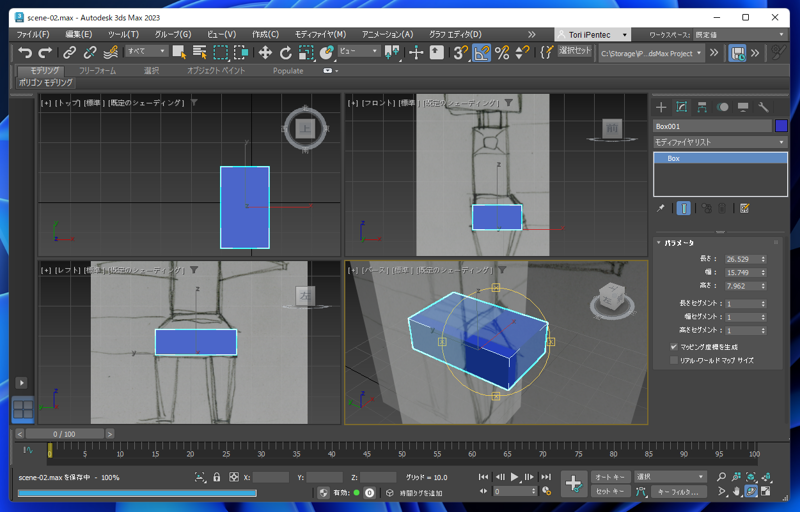Open the 編集(E) menu
This screenshot has height=512, width=800.
(79, 34)
